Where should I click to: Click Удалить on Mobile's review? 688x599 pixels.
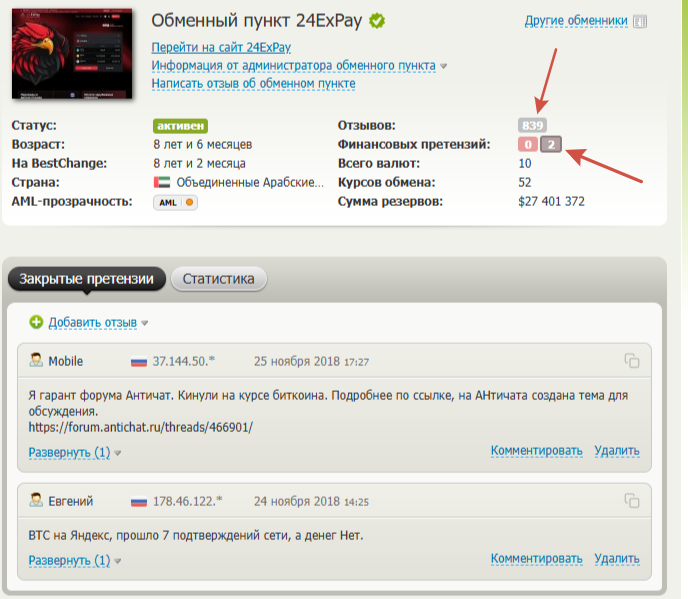tap(617, 451)
